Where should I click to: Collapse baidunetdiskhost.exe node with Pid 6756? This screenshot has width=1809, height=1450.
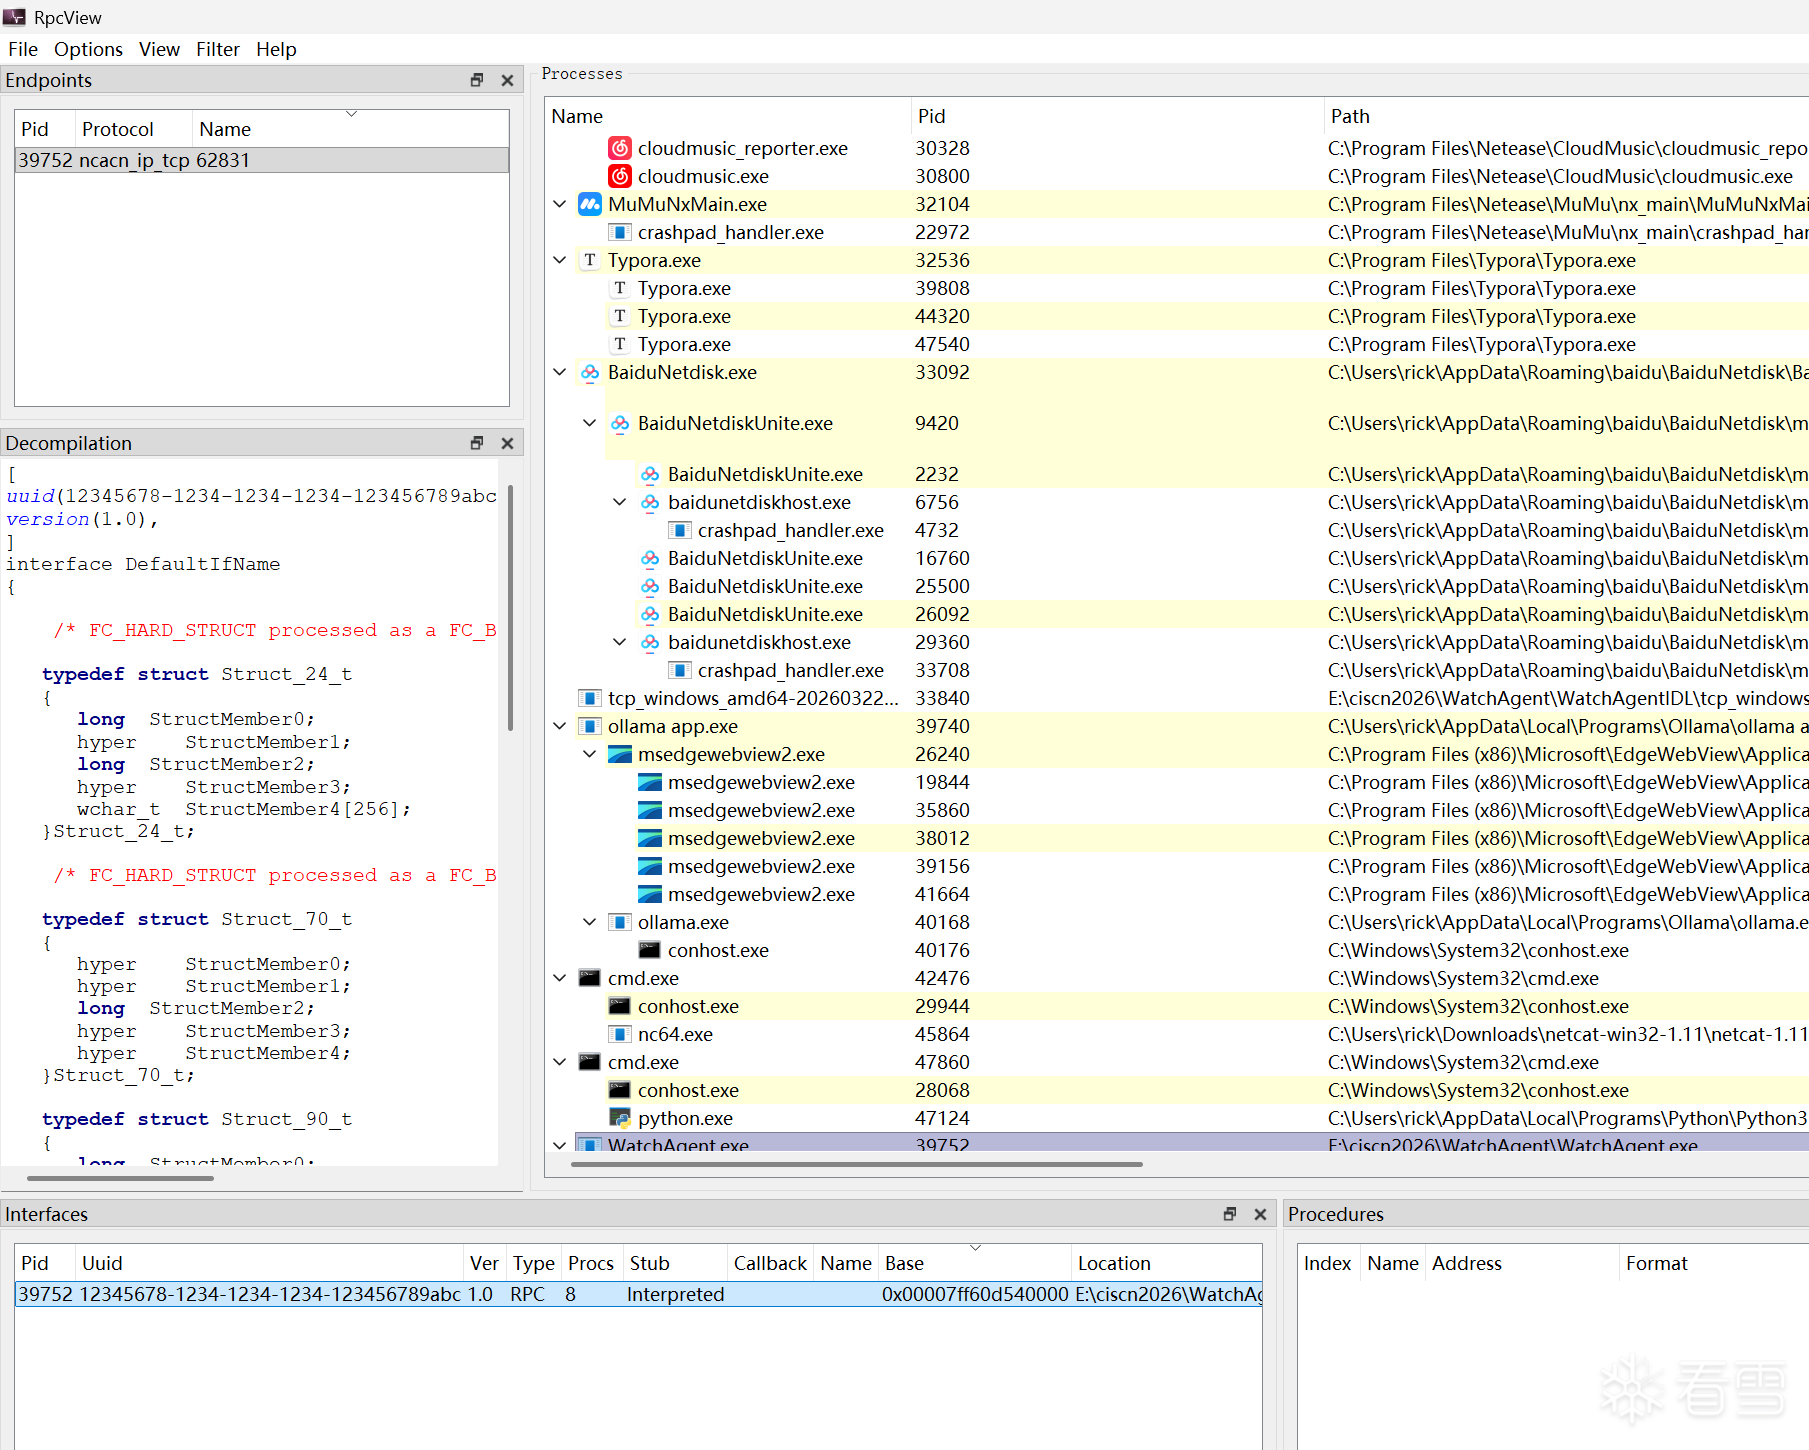620,502
